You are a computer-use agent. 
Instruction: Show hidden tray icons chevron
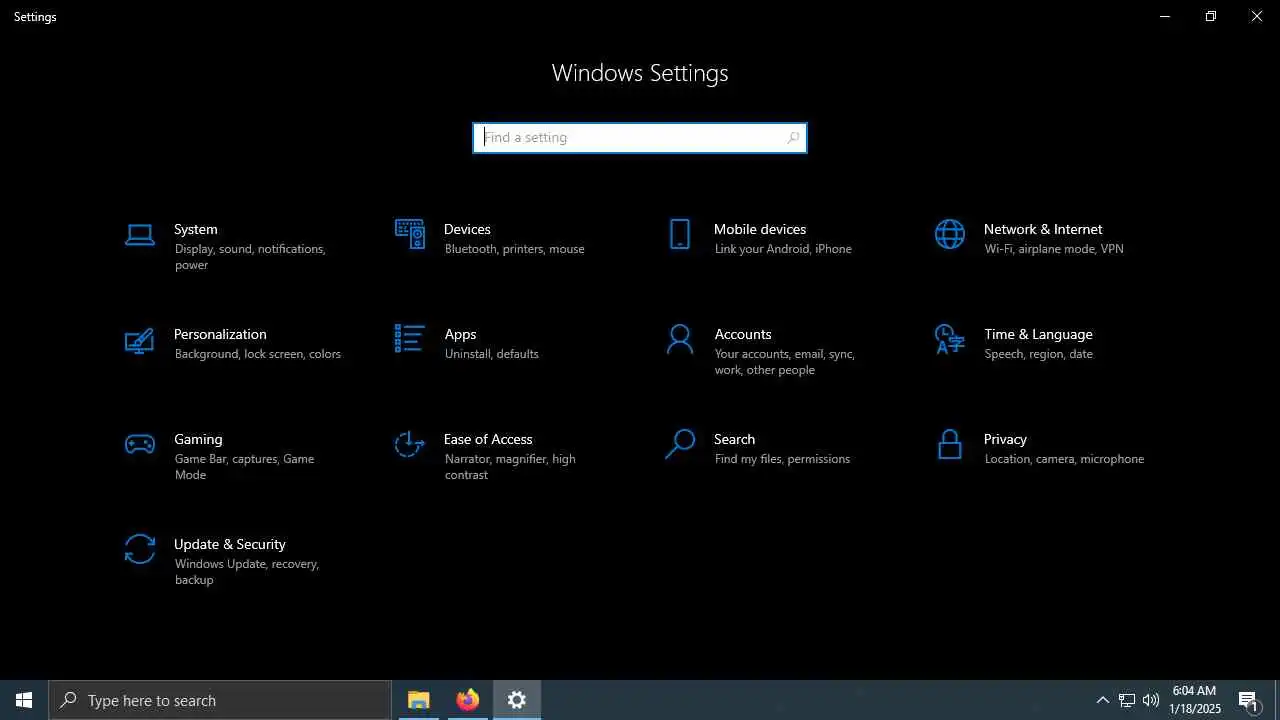tap(1103, 700)
